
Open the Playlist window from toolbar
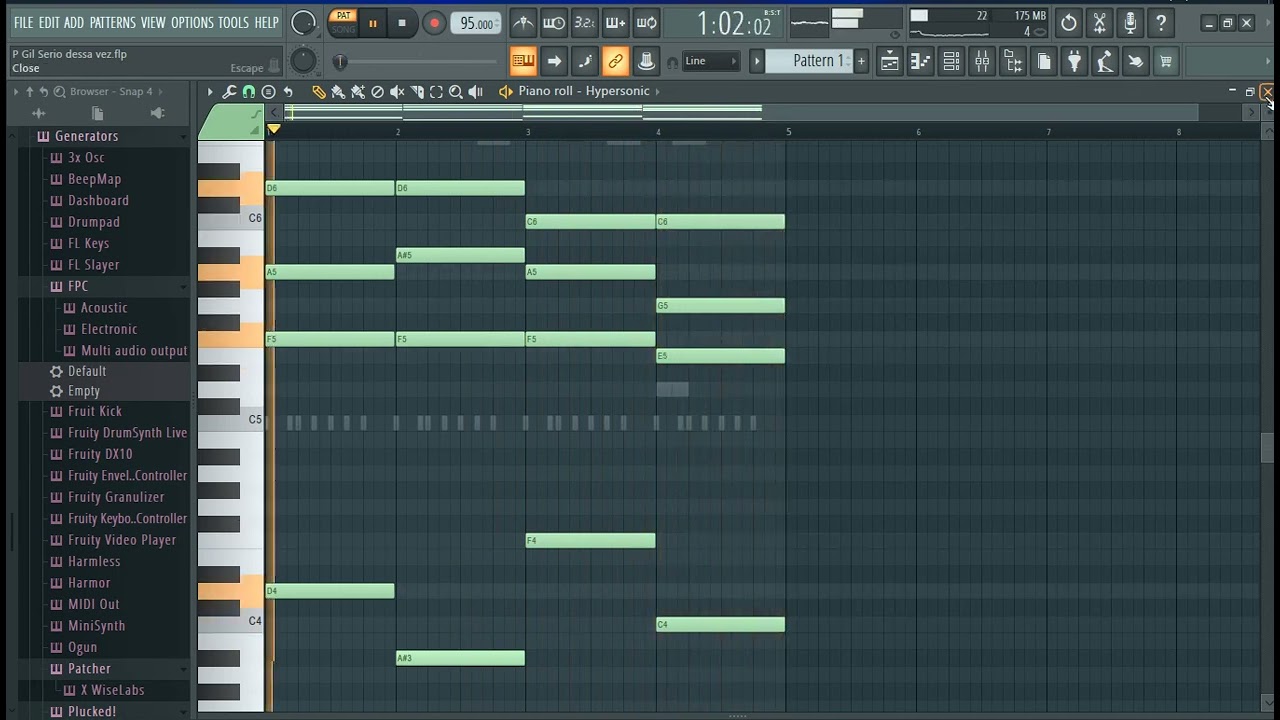point(889,62)
